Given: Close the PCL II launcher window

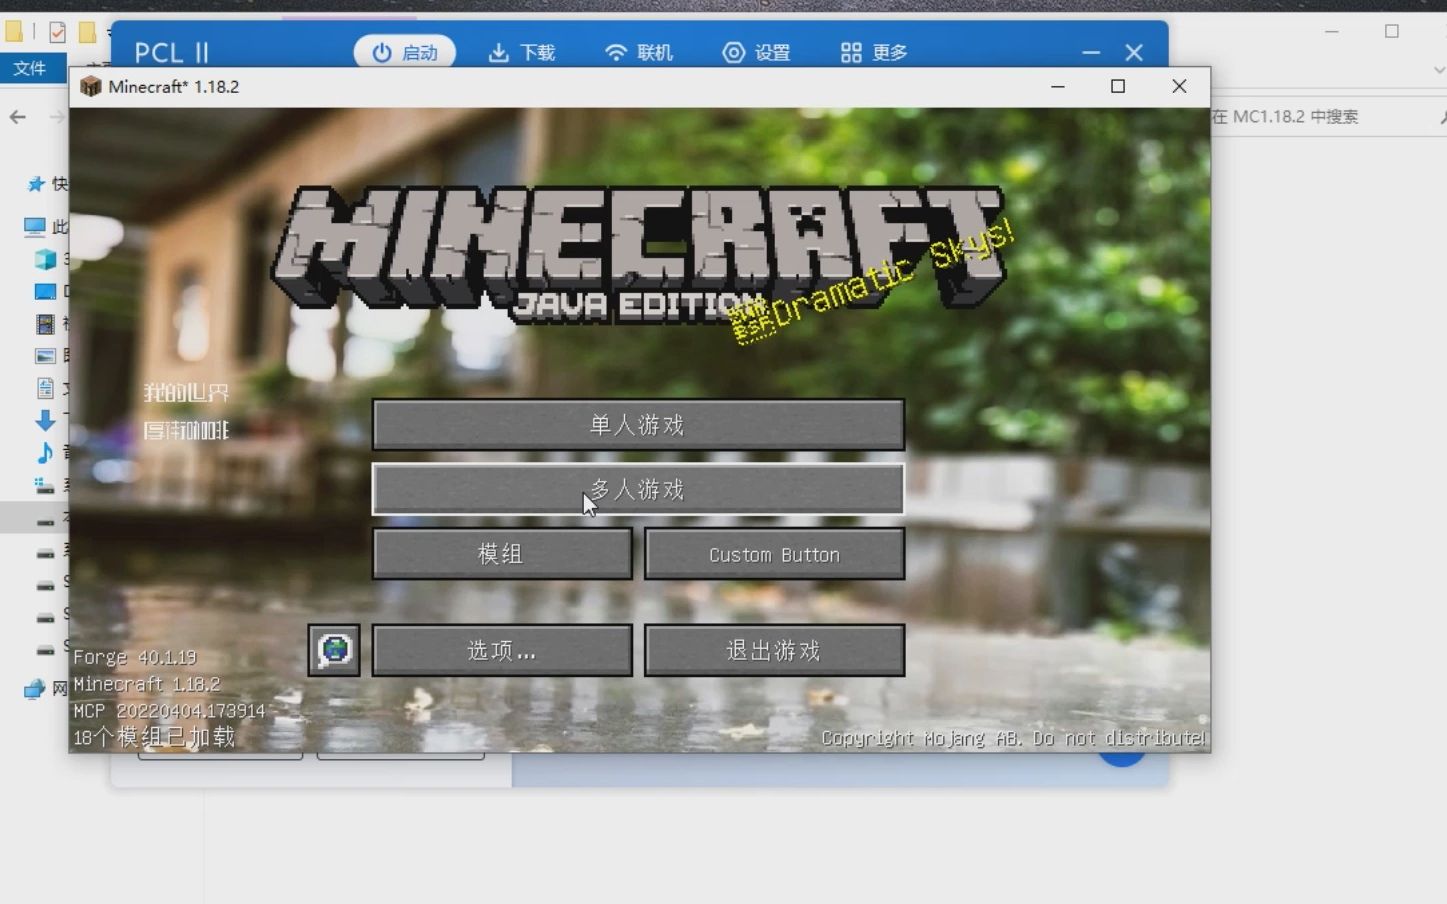Looking at the screenshot, I should 1134,52.
